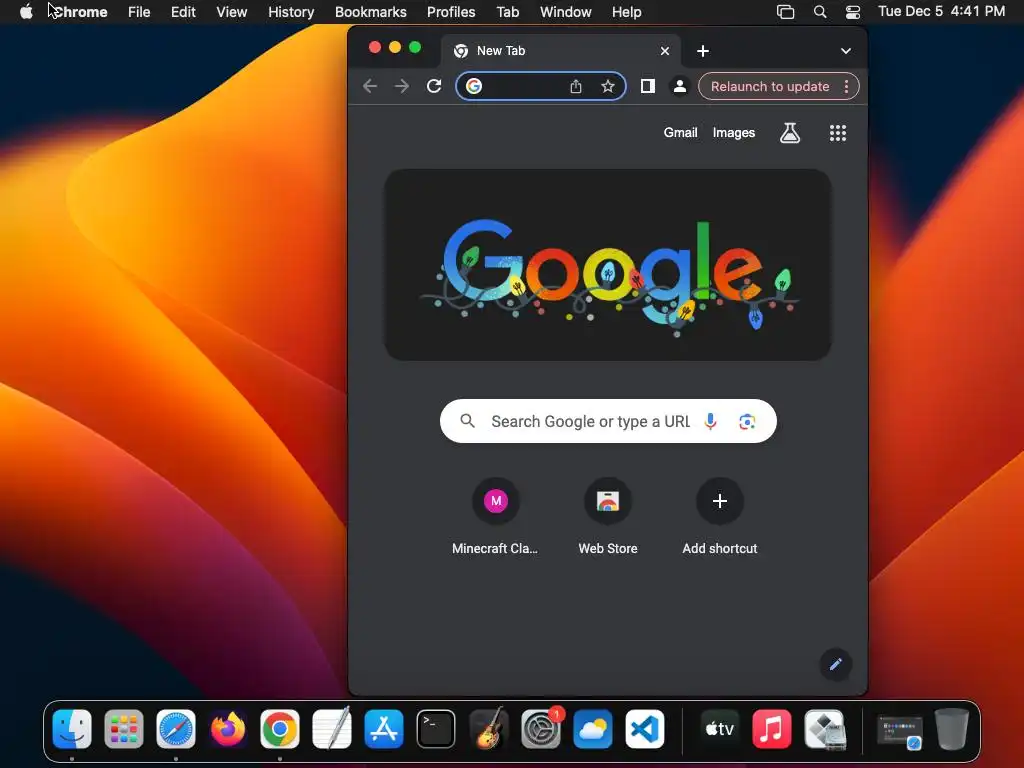This screenshot has width=1024, height=768.
Task: Go forward using the browser forward arrow
Action: (402, 86)
